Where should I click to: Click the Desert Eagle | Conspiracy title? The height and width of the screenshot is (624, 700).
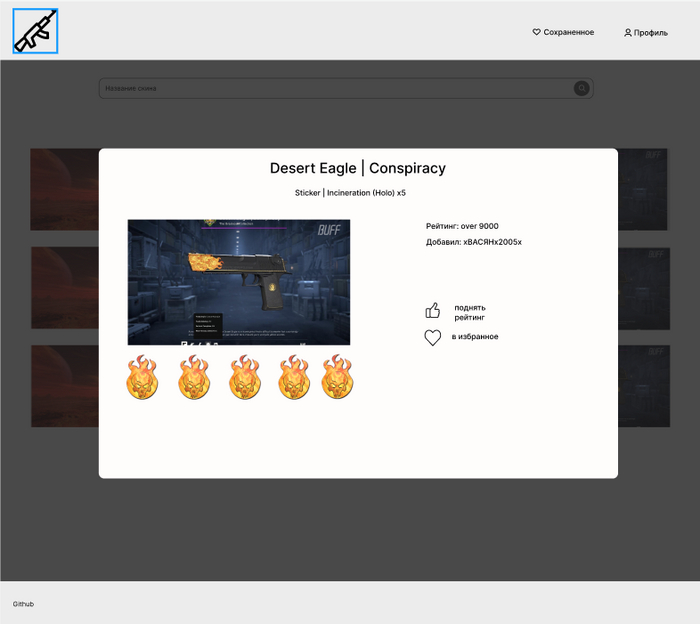pyautogui.click(x=358, y=168)
